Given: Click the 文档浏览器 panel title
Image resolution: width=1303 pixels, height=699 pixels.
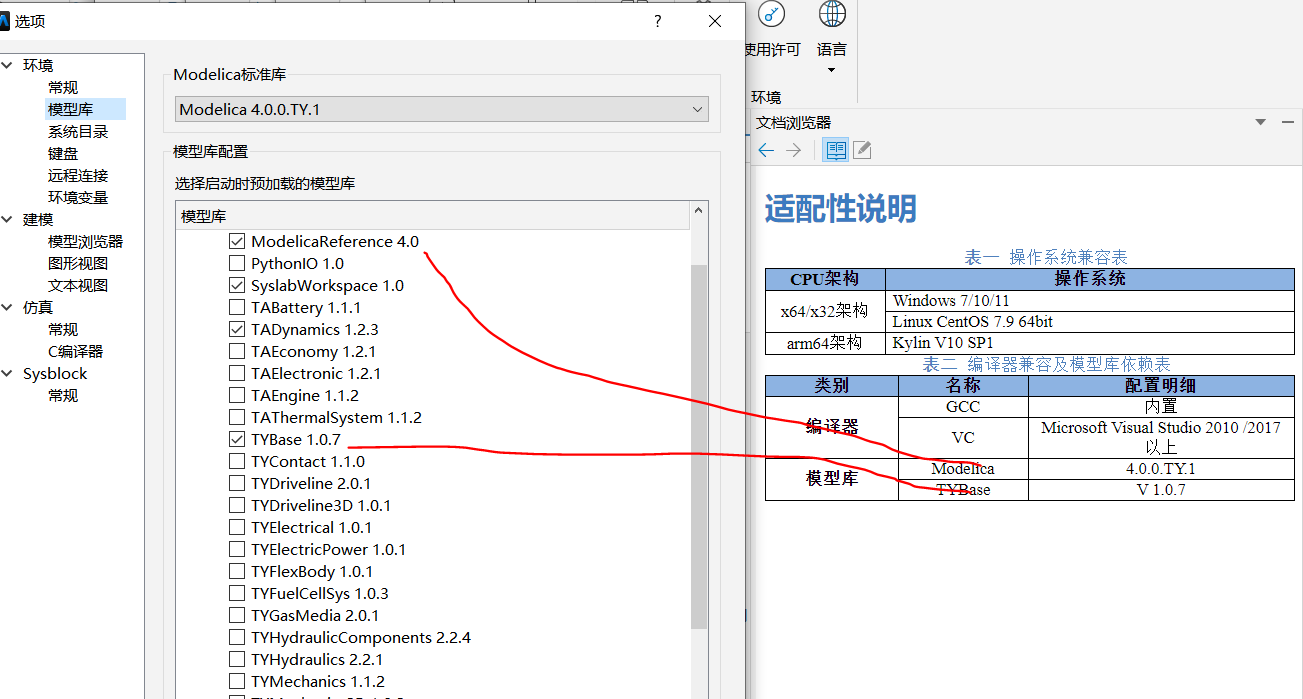Looking at the screenshot, I should (793, 122).
